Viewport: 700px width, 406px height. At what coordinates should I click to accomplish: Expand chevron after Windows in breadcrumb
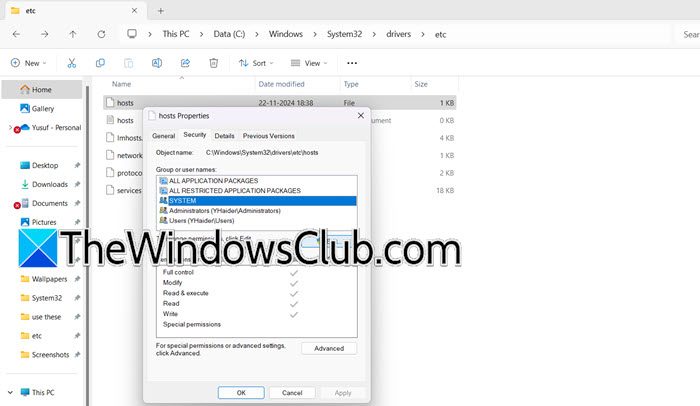click(x=315, y=34)
